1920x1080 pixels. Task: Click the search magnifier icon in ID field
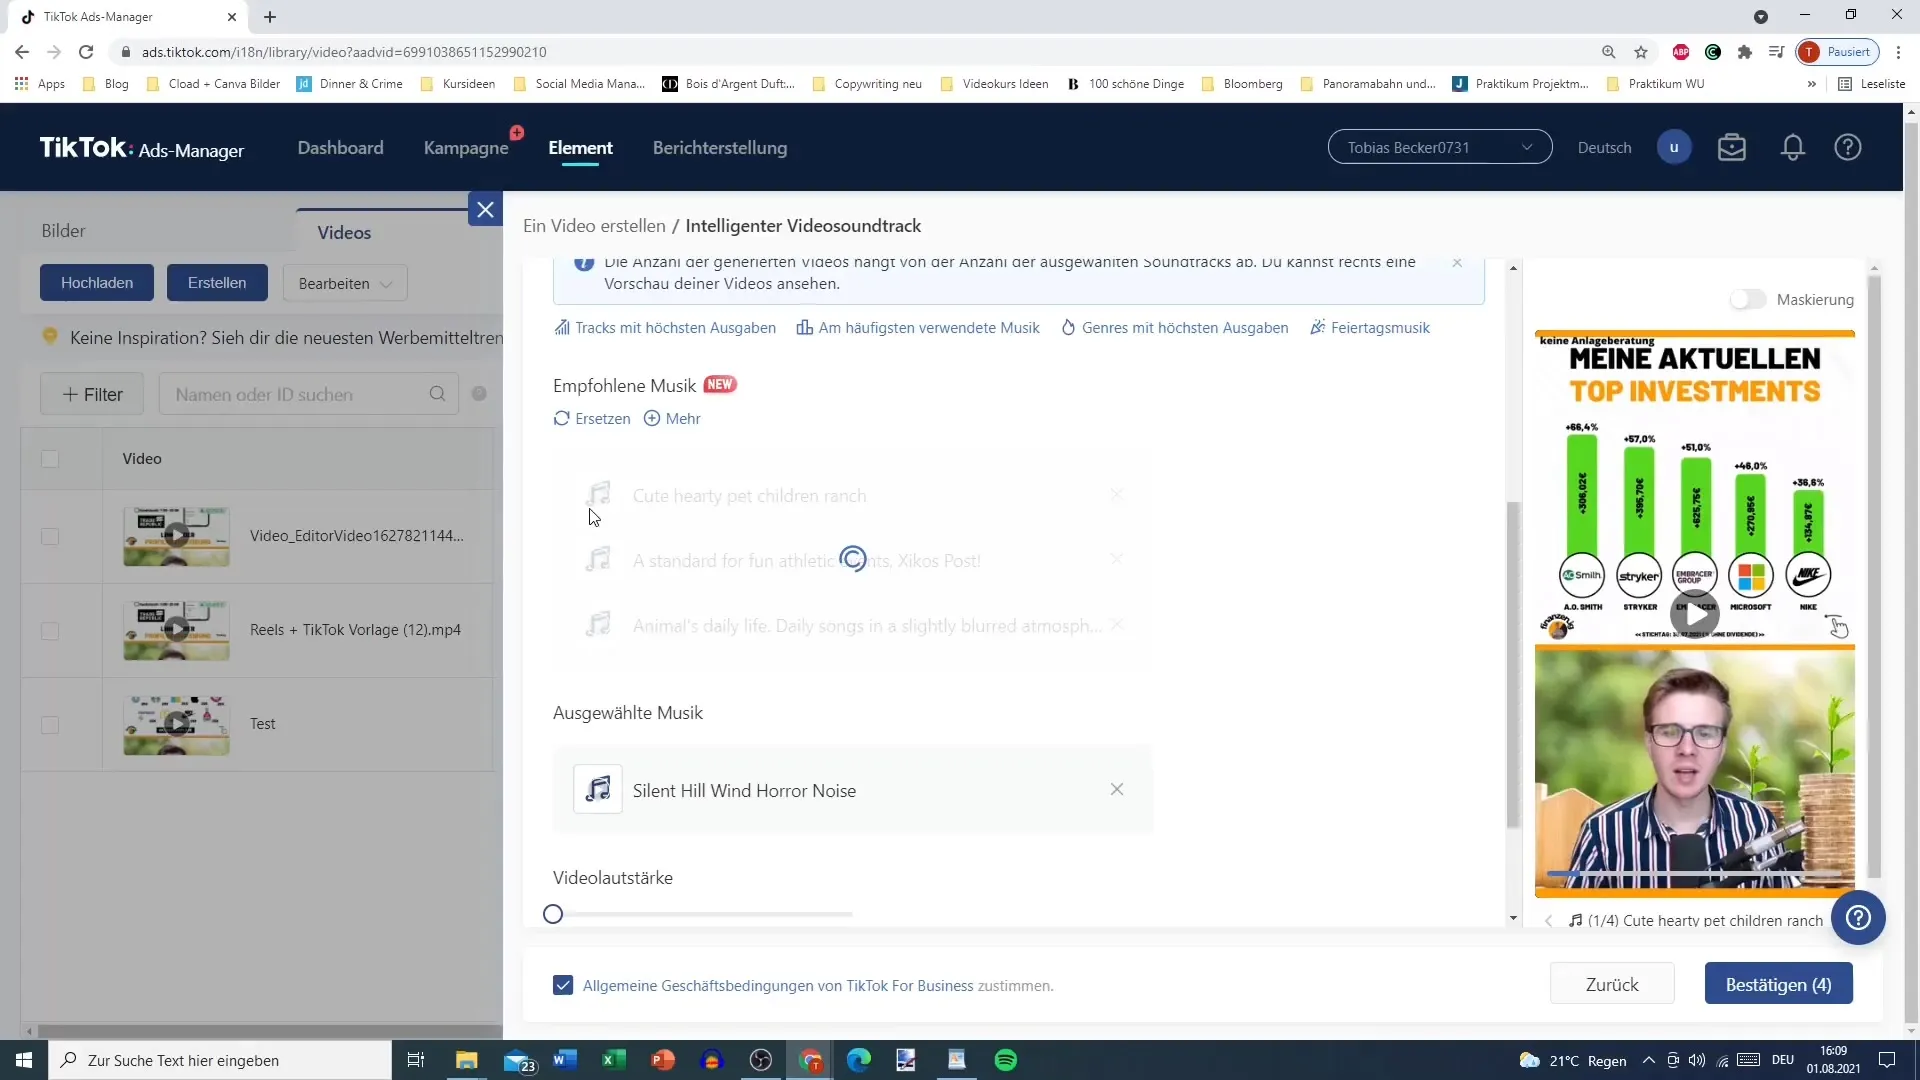coord(437,394)
